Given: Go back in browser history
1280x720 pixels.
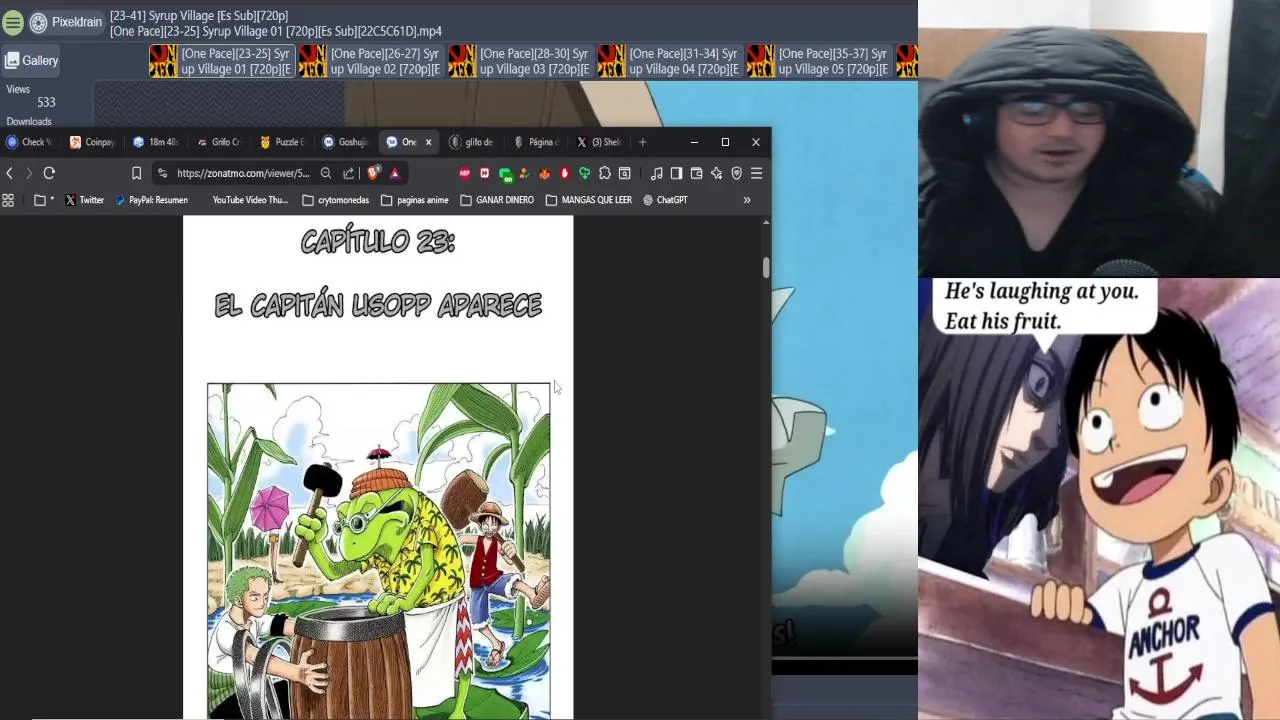Looking at the screenshot, I should tap(9, 173).
